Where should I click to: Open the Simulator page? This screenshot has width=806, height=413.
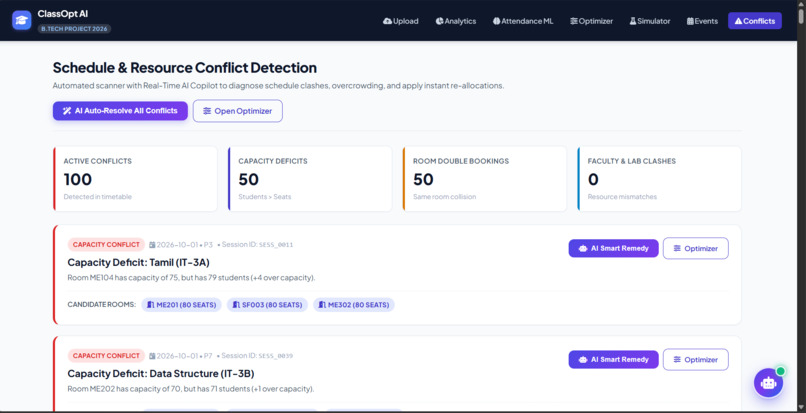(650, 21)
